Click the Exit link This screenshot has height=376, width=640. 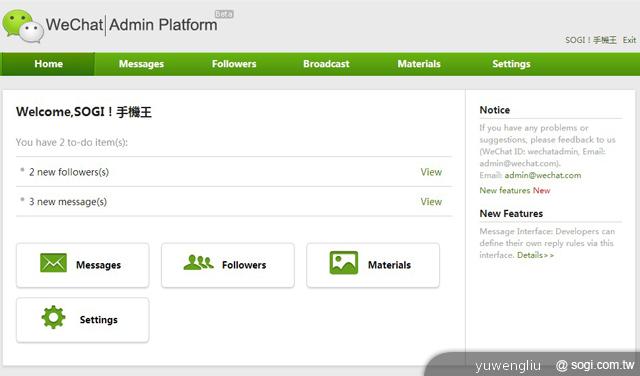coord(629,40)
